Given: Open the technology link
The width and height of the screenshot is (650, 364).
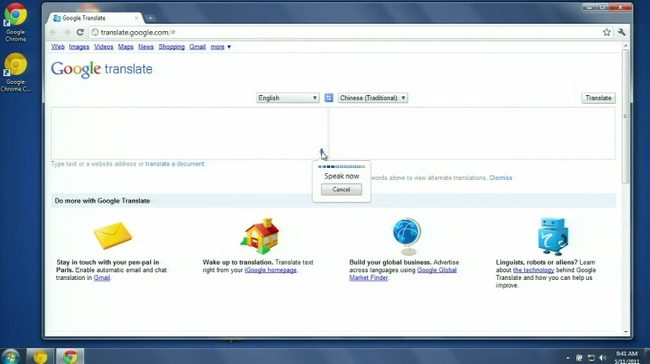Looking at the screenshot, I should (533, 270).
